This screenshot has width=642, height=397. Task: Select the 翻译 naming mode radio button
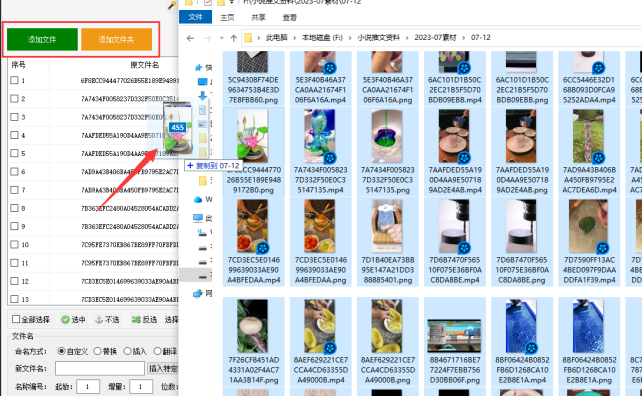click(158, 351)
